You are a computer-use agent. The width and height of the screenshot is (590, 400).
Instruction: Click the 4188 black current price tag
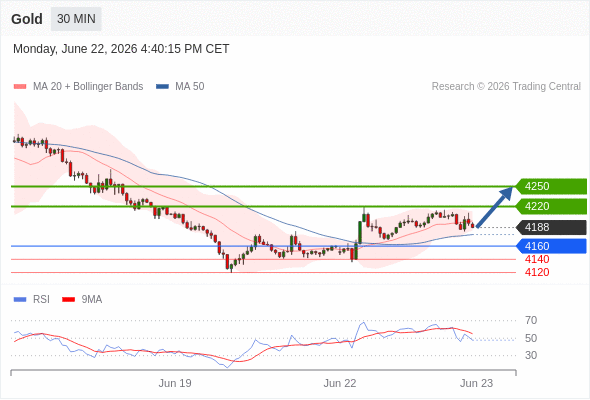pos(550,227)
